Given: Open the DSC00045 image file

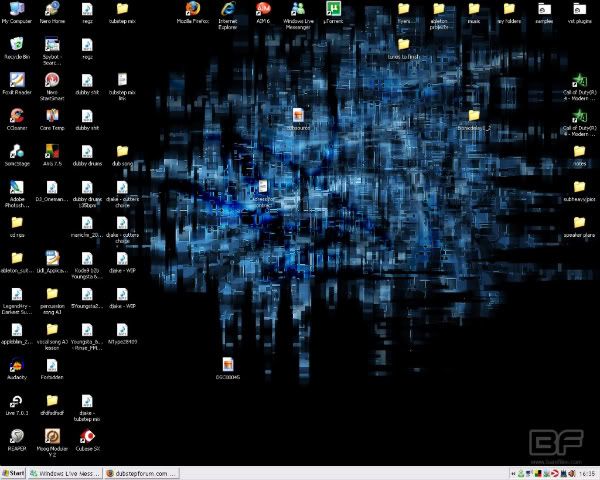Looking at the screenshot, I should (x=228, y=369).
